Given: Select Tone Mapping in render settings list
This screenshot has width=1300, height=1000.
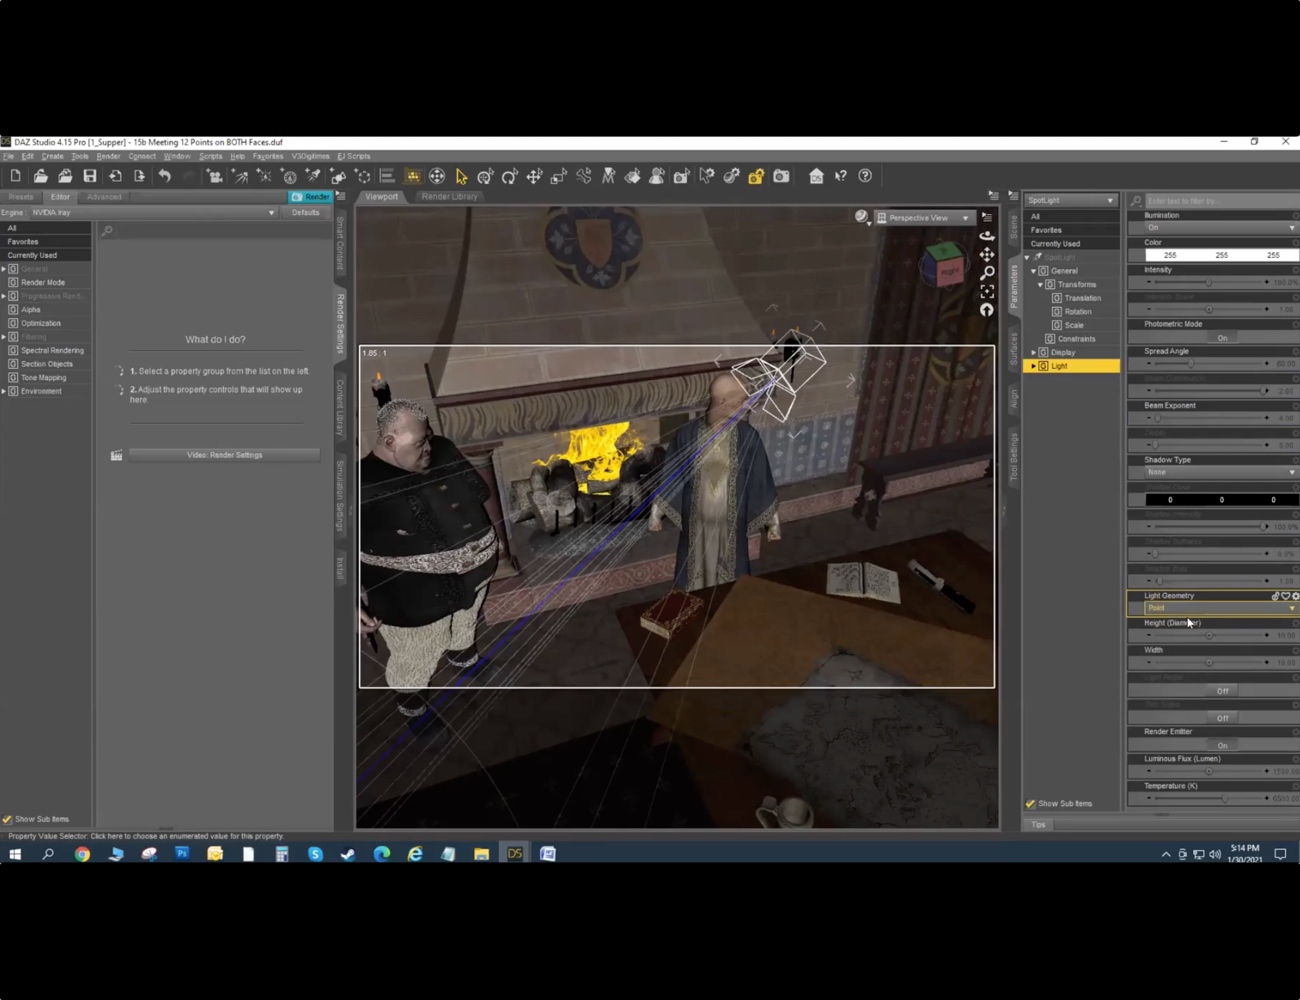Looking at the screenshot, I should 44,378.
